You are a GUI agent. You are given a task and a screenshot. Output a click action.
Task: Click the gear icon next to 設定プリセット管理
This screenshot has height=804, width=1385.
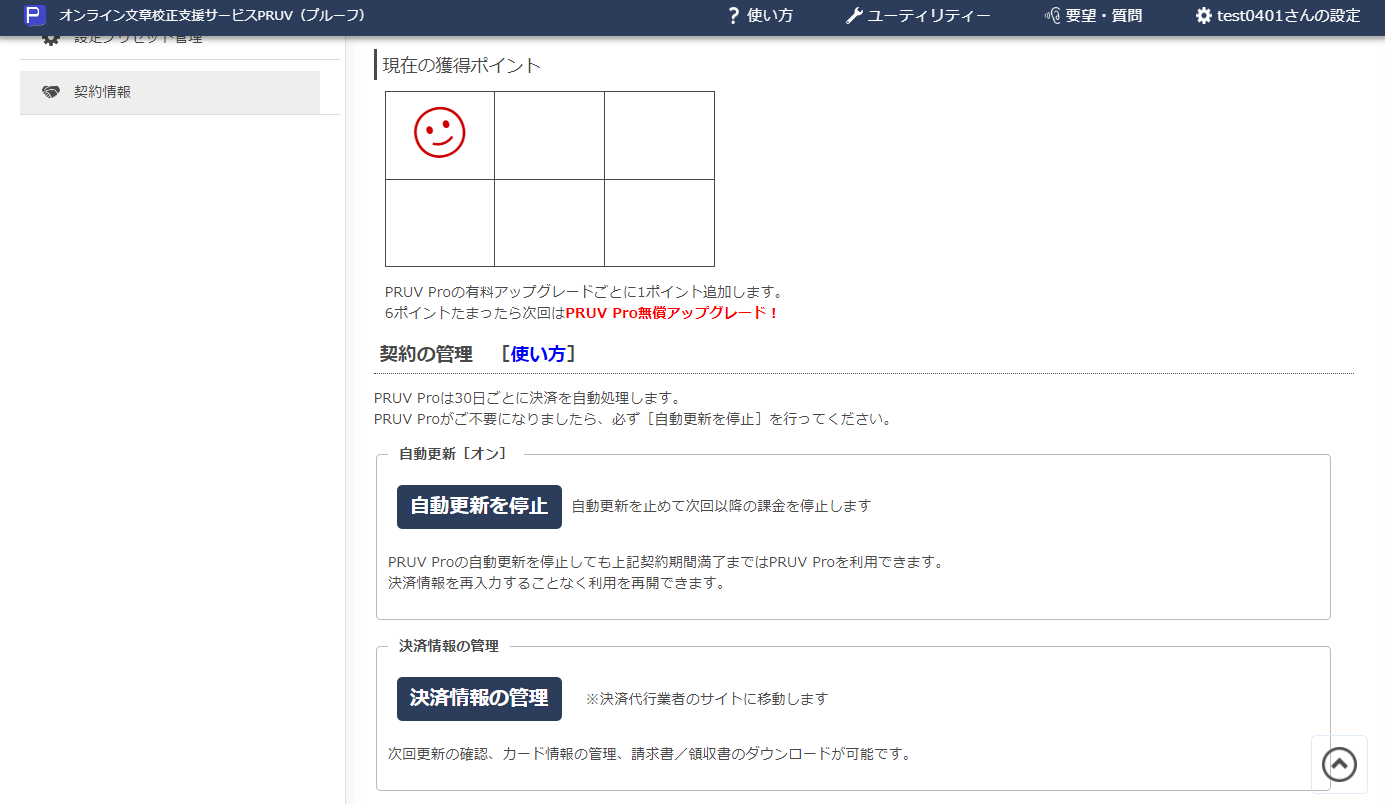[50, 36]
